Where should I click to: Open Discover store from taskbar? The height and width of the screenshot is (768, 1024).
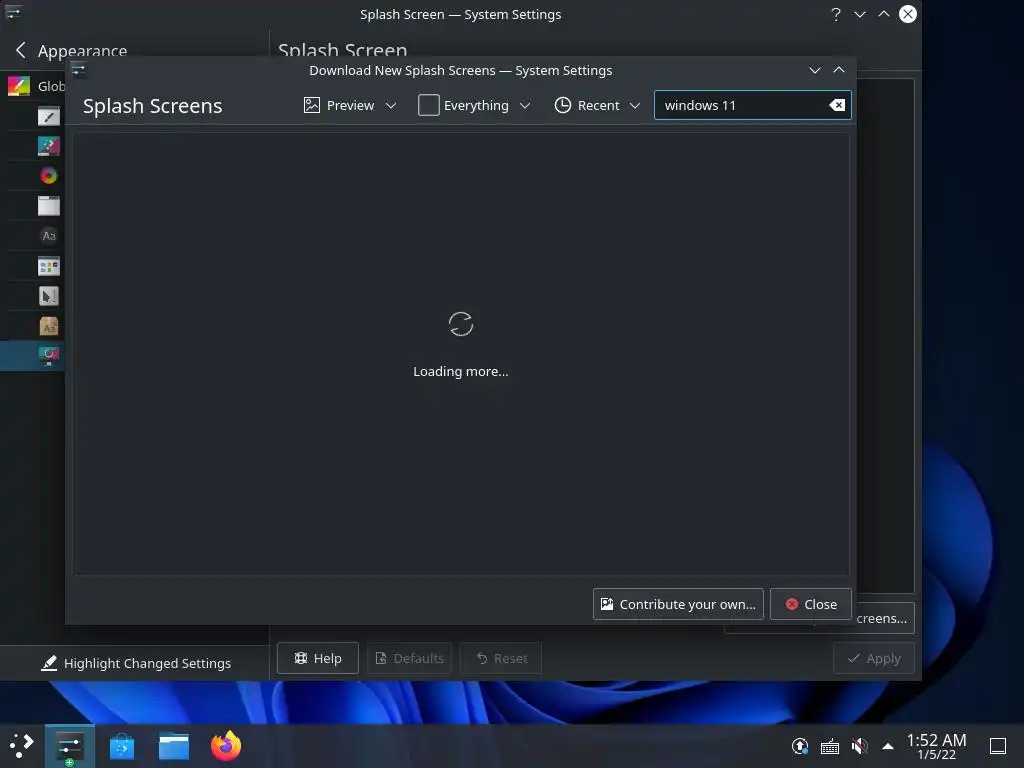tap(121, 746)
